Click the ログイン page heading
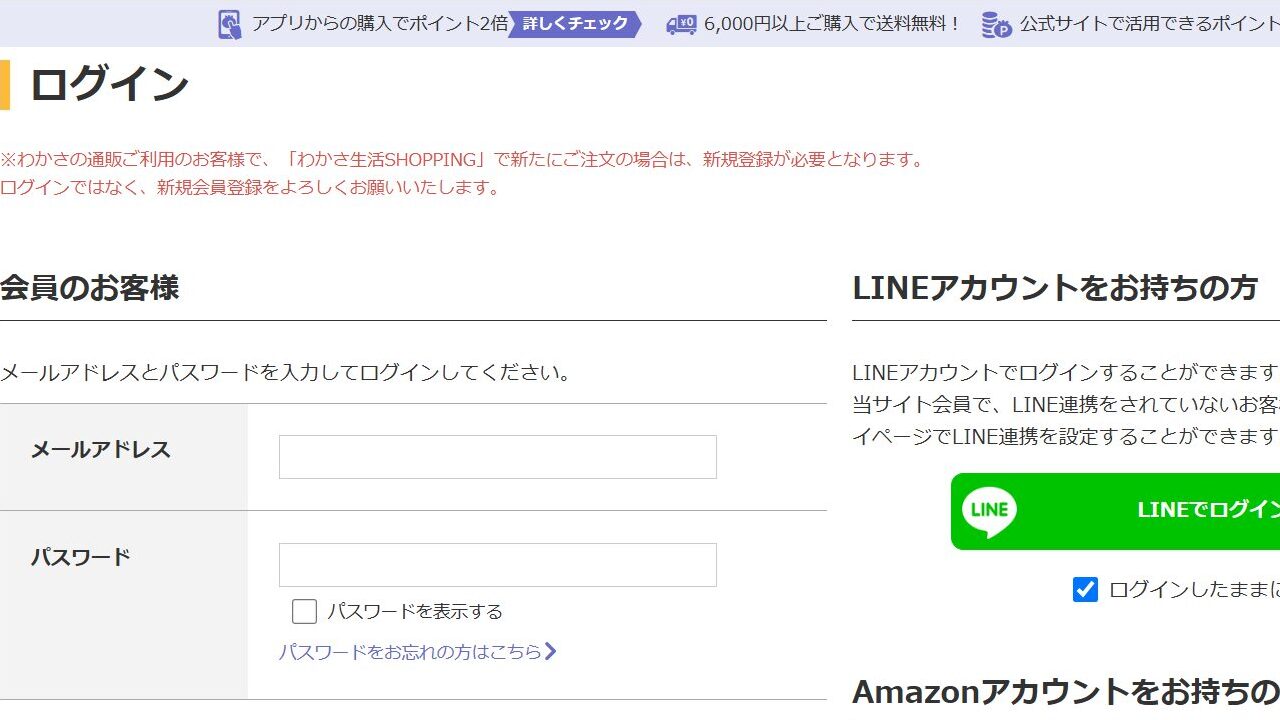The width and height of the screenshot is (1280, 720). 109,84
